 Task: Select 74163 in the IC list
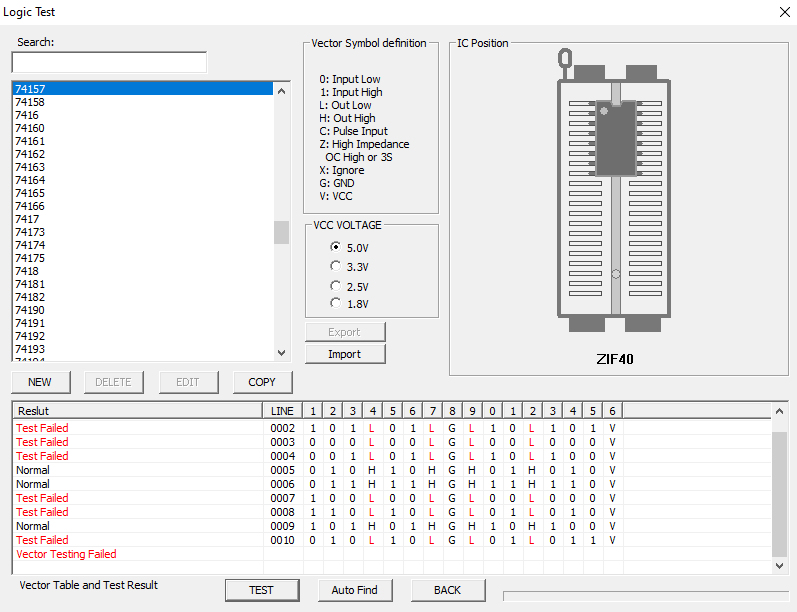tap(143, 167)
